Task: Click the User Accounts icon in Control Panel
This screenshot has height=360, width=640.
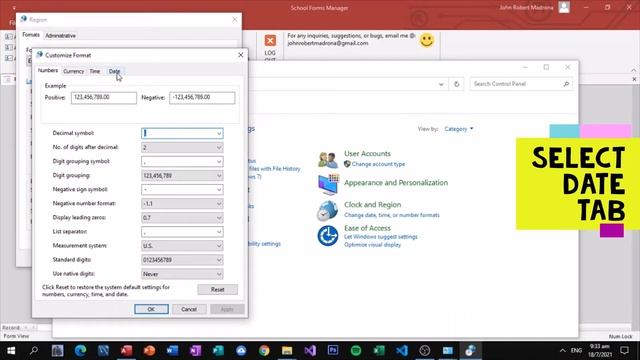Action: (x=328, y=160)
